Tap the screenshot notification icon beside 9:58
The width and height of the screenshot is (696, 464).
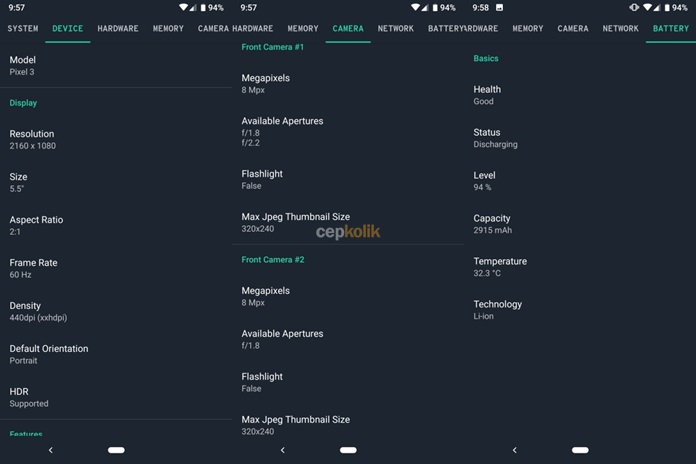pyautogui.click(x=499, y=8)
